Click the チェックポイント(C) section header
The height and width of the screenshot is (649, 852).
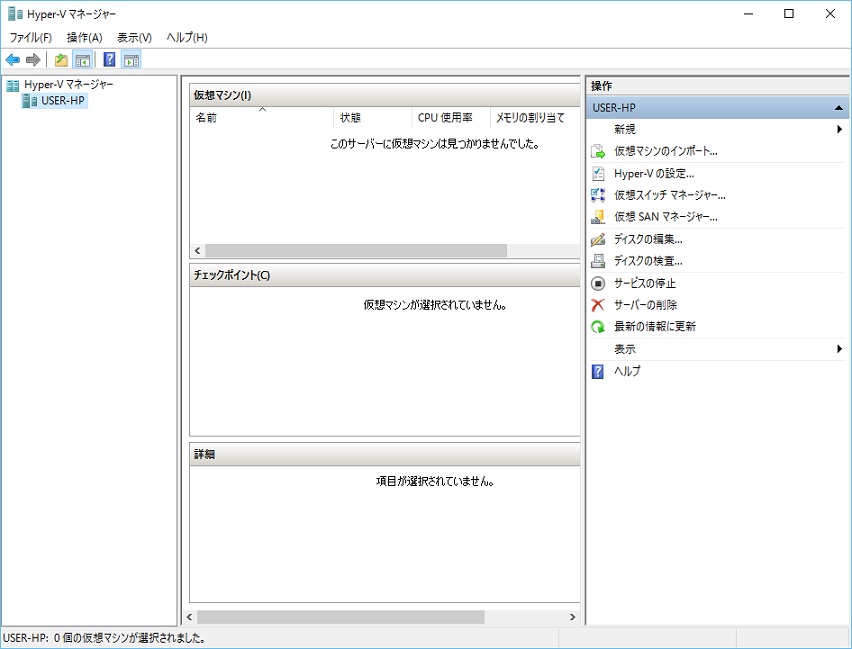point(385,275)
